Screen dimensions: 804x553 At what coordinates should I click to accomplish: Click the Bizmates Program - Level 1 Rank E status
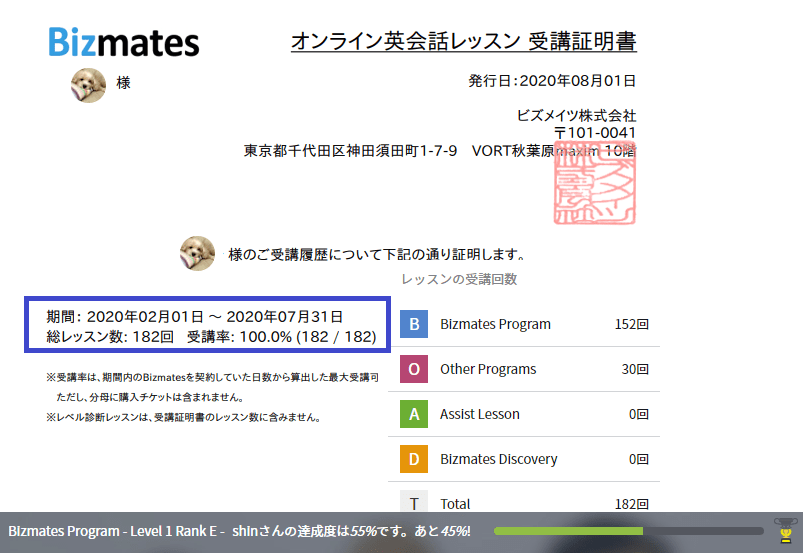click(116, 531)
